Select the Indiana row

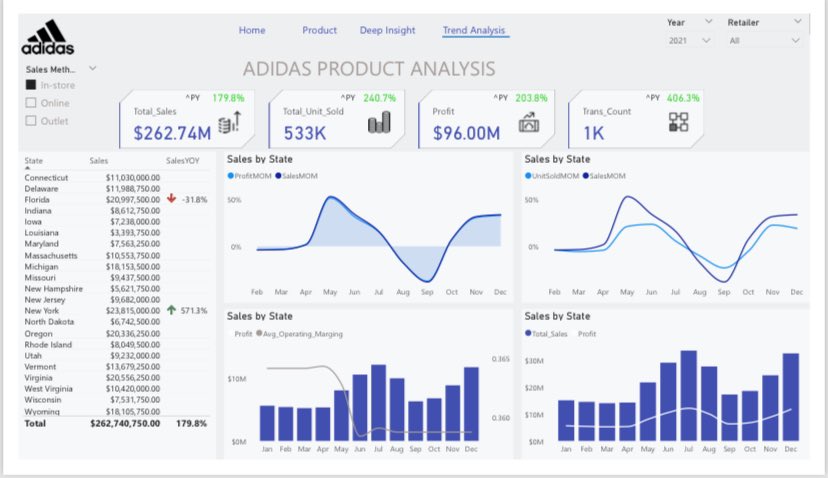pos(116,211)
